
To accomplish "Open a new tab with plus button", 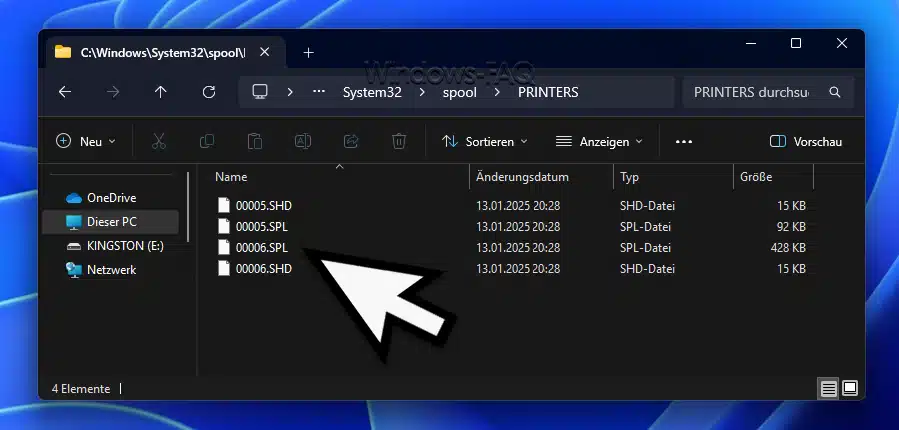I will tap(308, 52).
